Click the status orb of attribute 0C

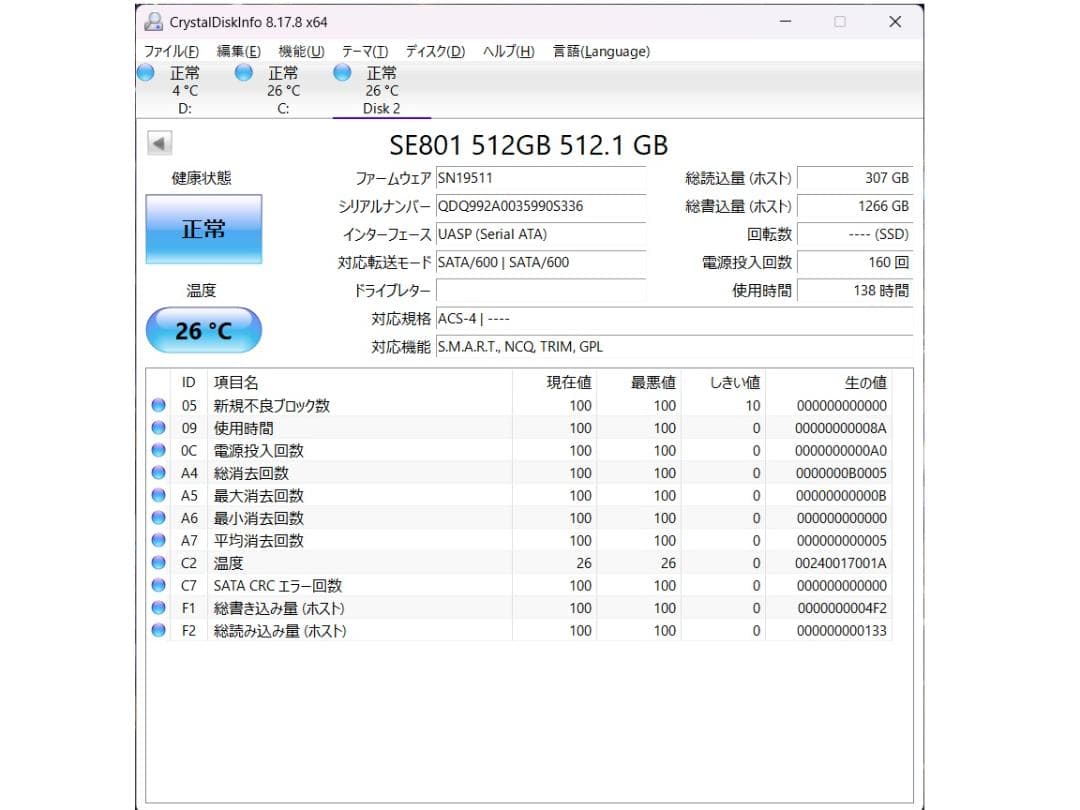(158, 450)
